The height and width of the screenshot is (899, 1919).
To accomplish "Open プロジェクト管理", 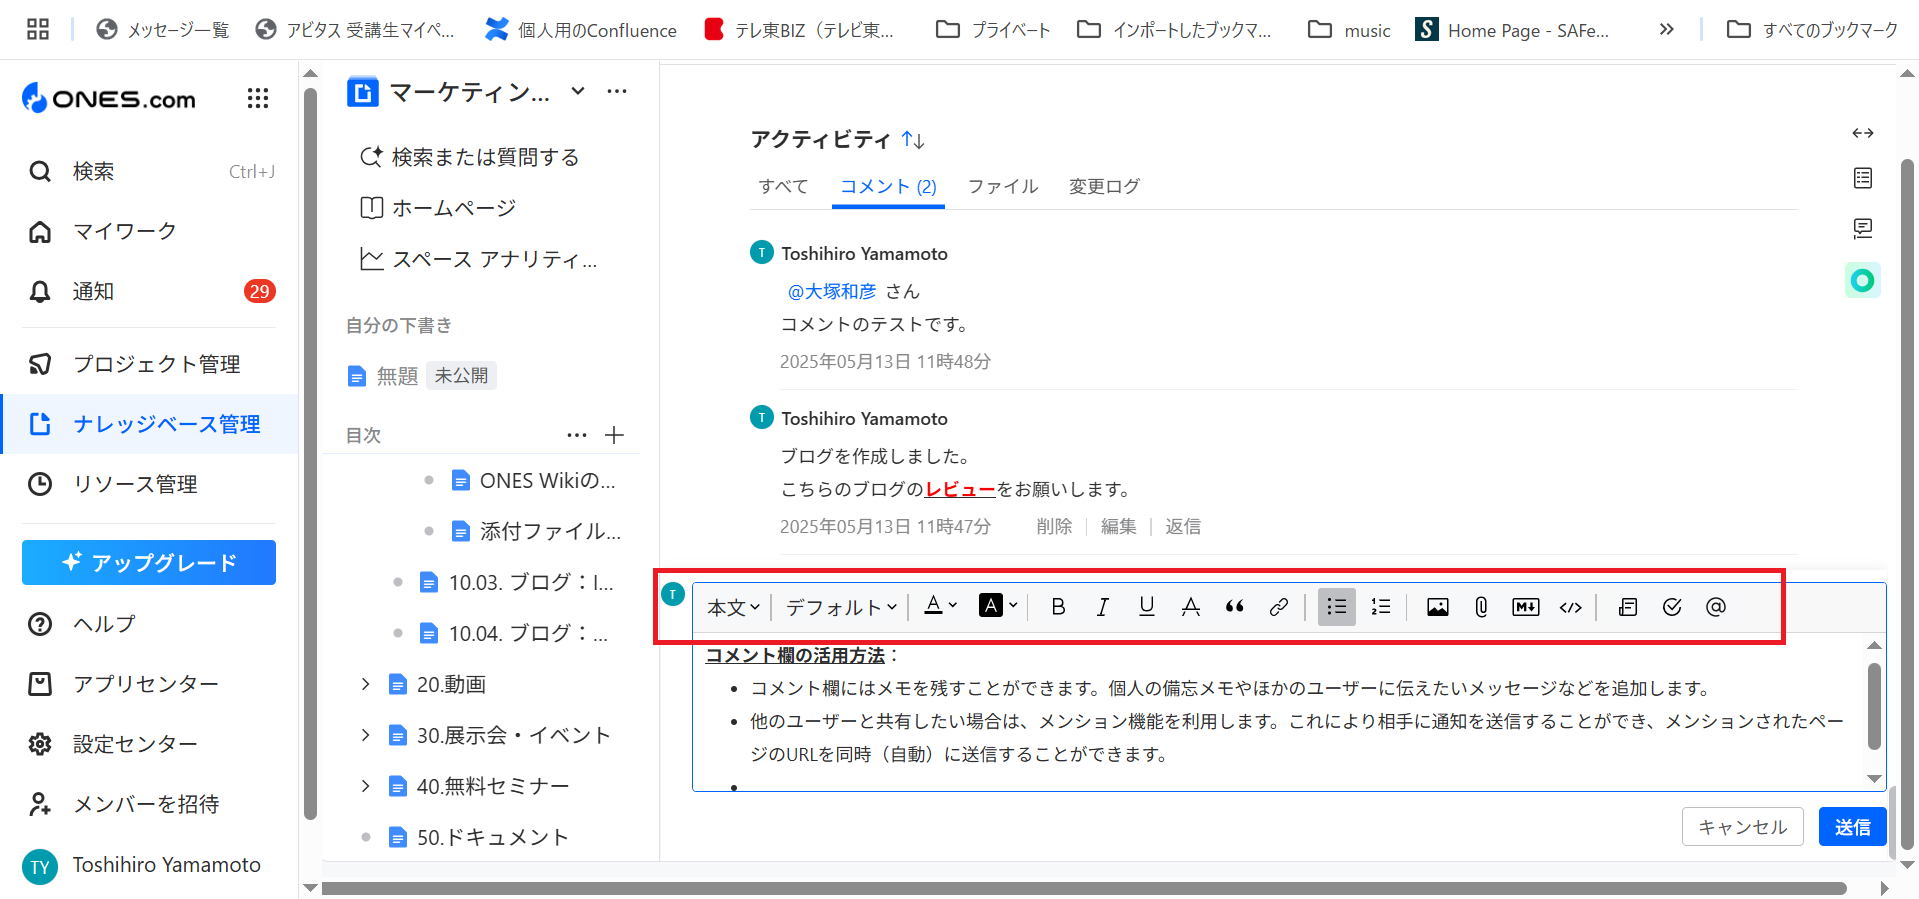I will click(150, 364).
